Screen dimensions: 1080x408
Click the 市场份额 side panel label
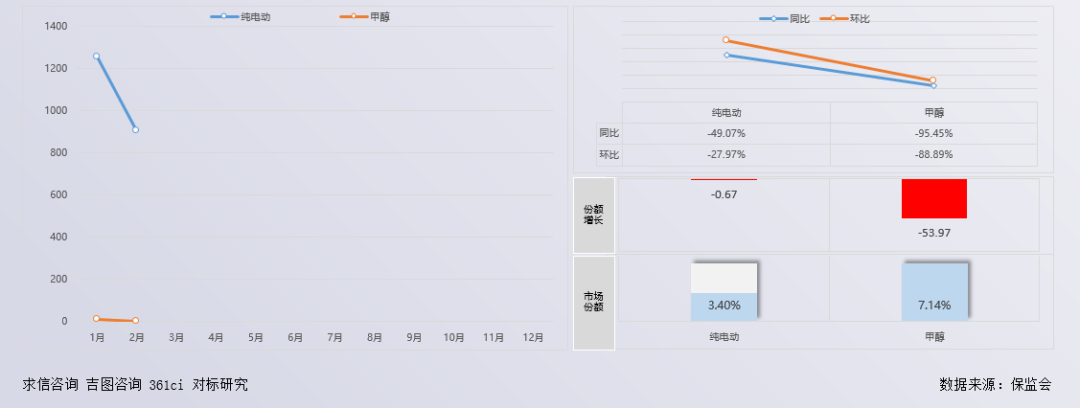coord(593,302)
